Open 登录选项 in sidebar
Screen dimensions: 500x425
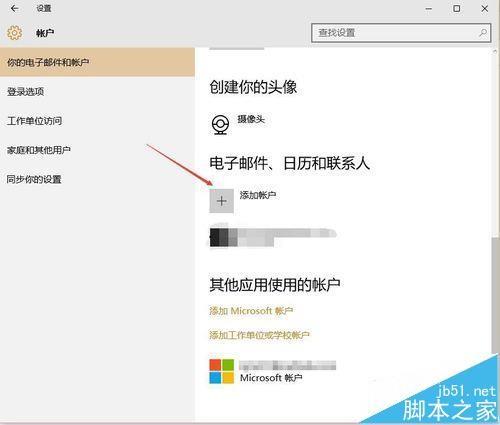pos(97,91)
